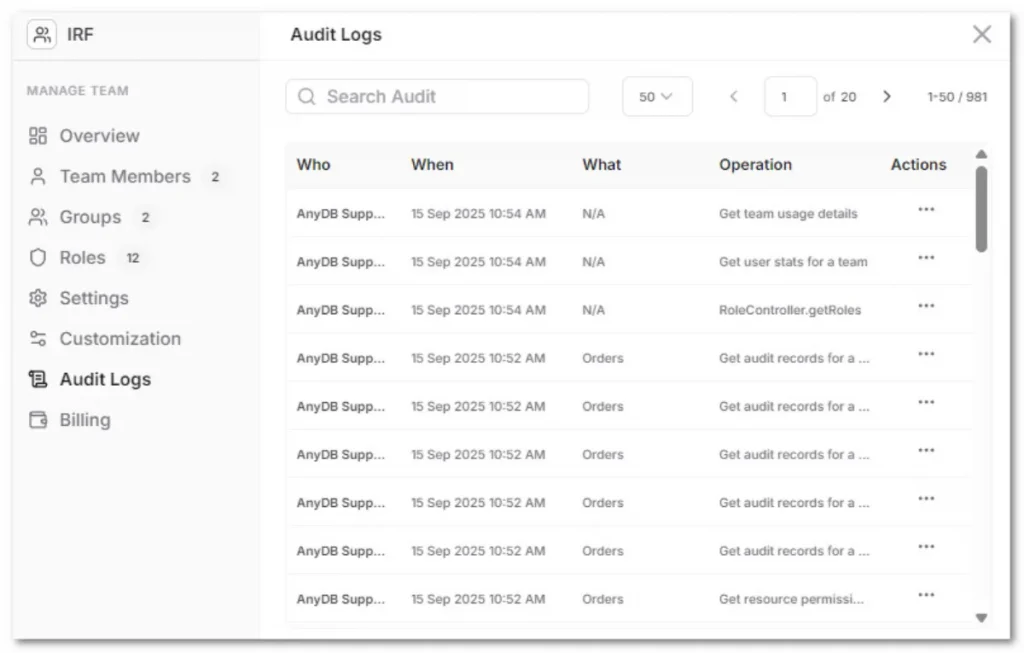Open Customization via its sliders icon
This screenshot has width=1024, height=653.
pos(38,339)
